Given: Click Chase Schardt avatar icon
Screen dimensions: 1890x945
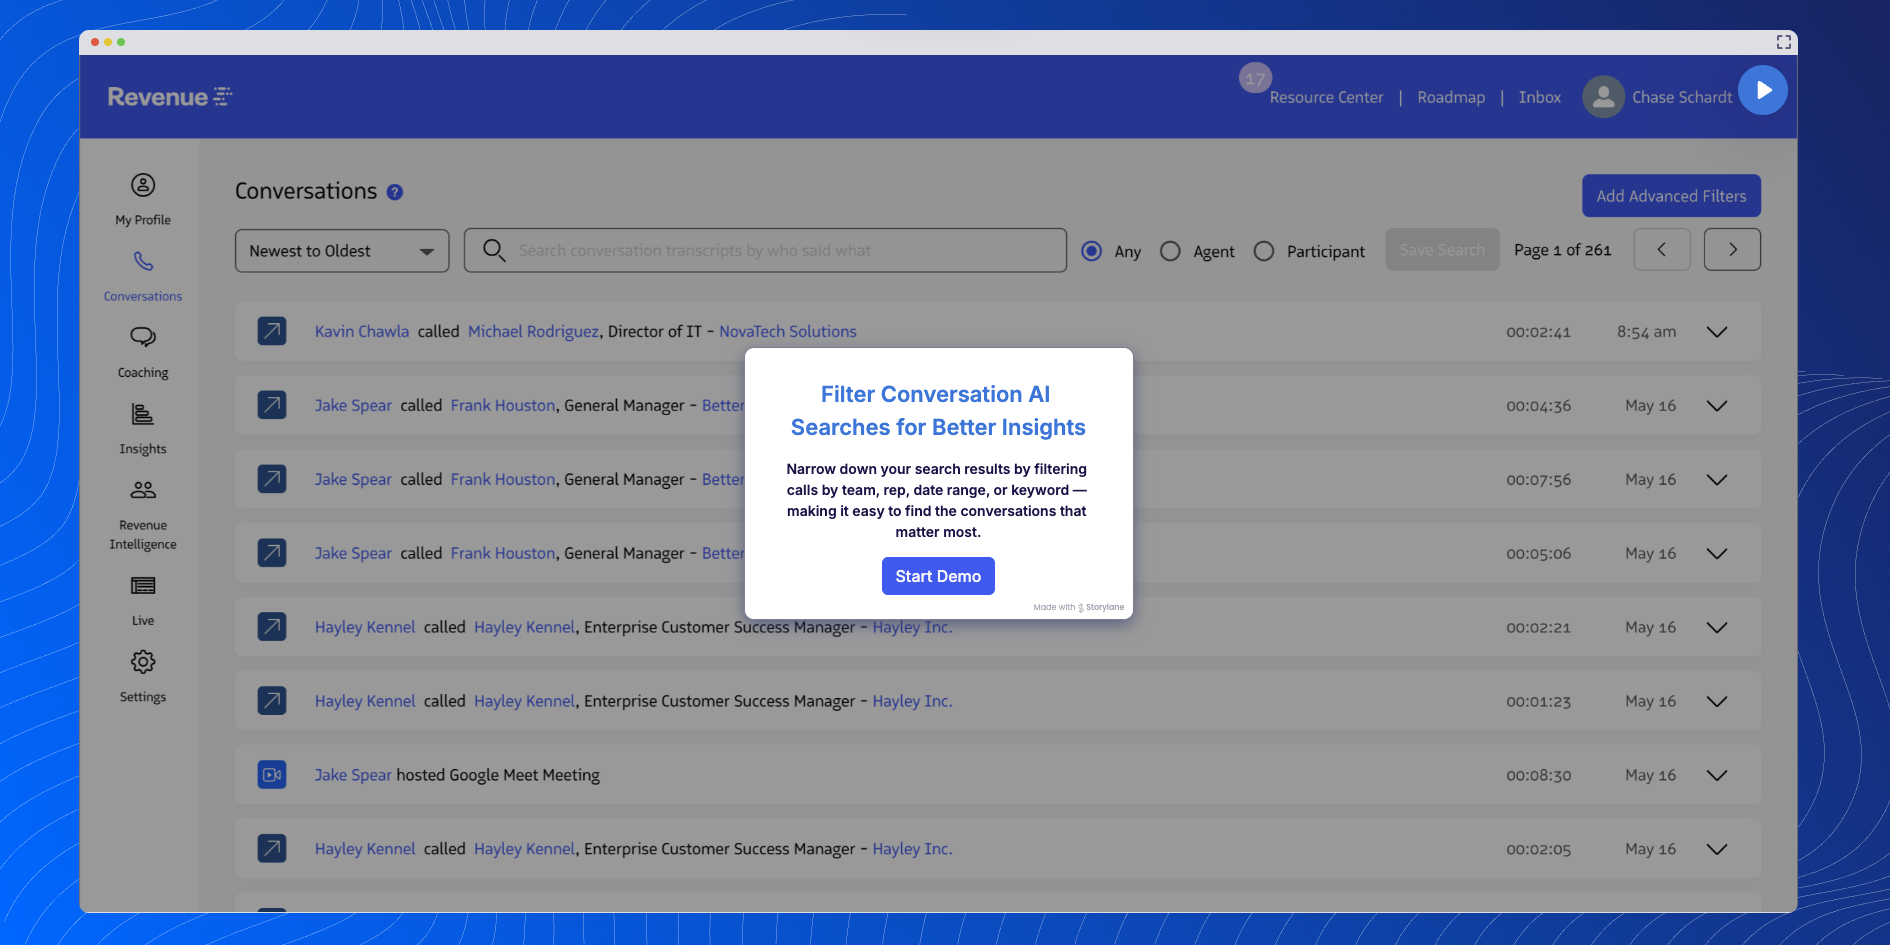Looking at the screenshot, I should (1603, 97).
